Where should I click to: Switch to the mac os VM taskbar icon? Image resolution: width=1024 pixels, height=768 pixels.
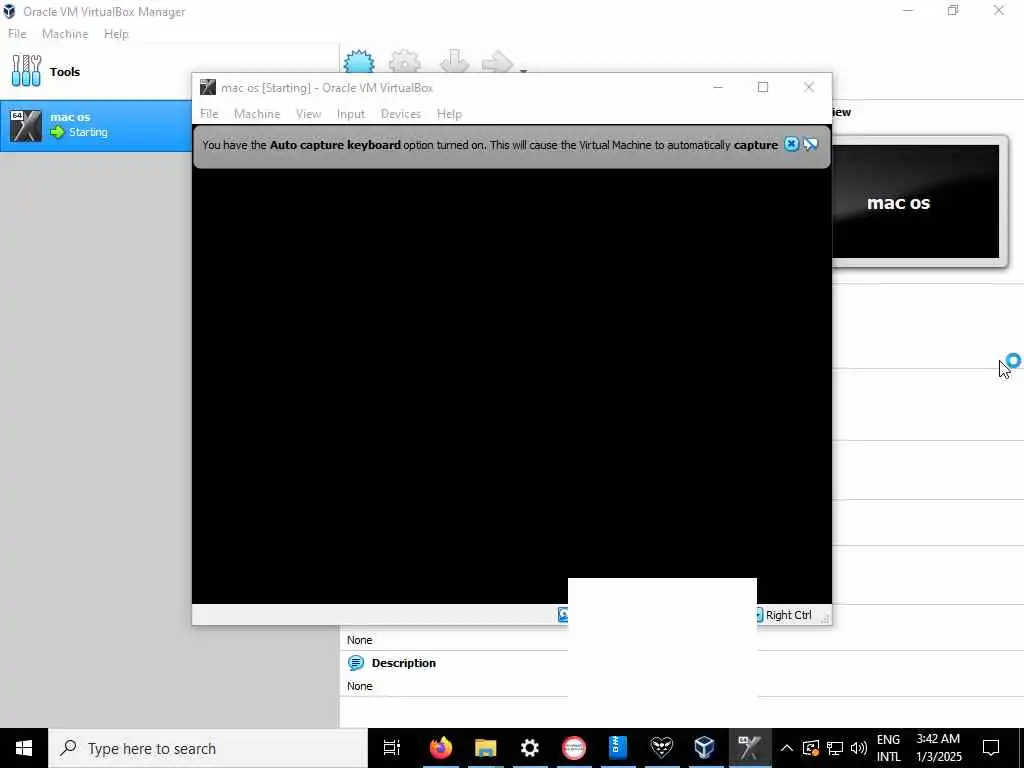point(750,748)
